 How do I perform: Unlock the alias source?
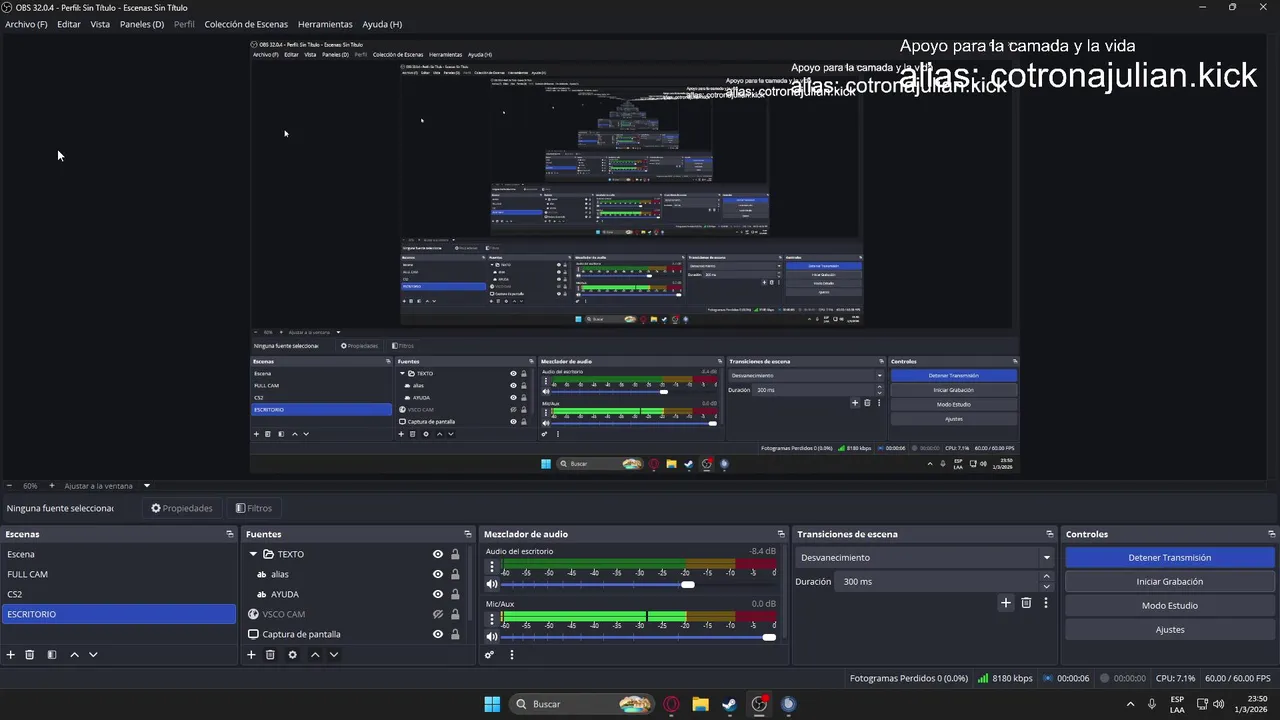coord(455,574)
